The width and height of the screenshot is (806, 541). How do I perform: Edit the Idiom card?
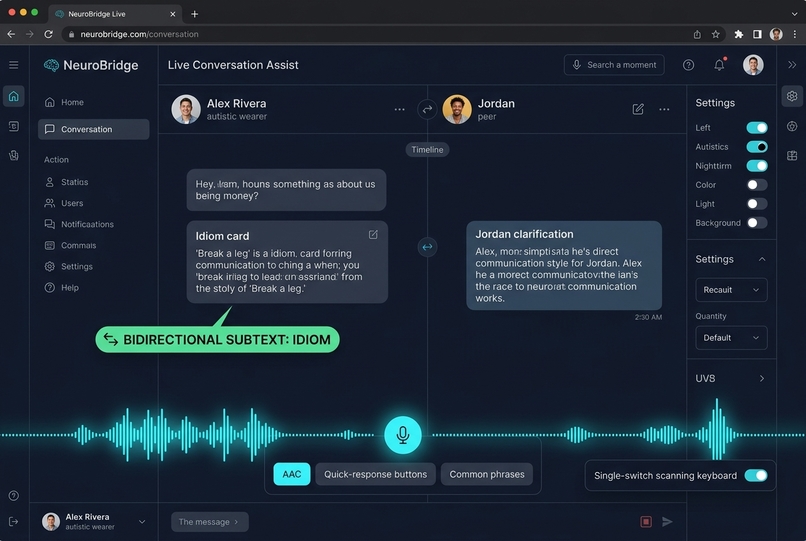click(373, 235)
